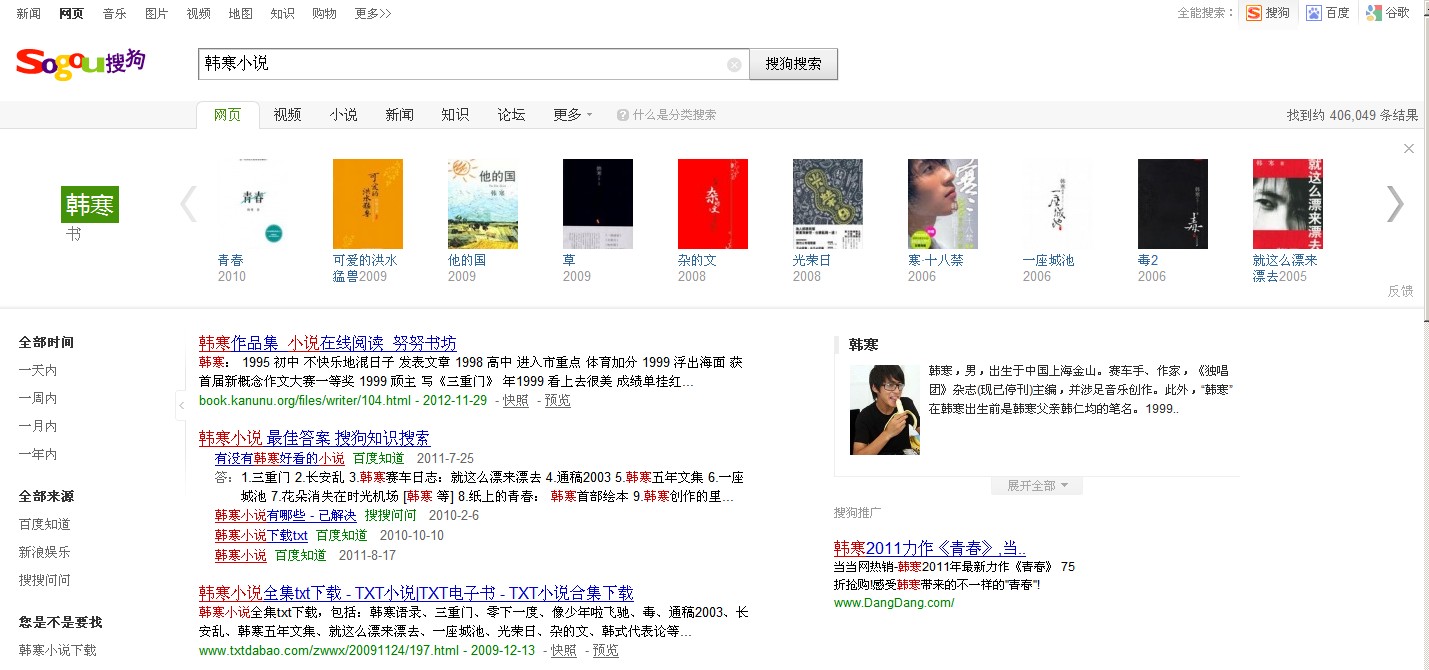Screen dimensions: 1429x670
Task: Switch to the Baidu paw search icon
Action: pos(1313,13)
